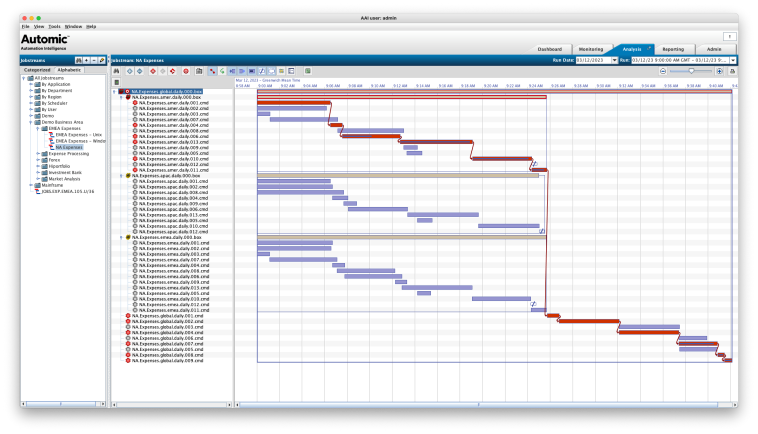Click the red circle stop icon in toolbar
The width and height of the screenshot is (758, 434).
tap(186, 71)
